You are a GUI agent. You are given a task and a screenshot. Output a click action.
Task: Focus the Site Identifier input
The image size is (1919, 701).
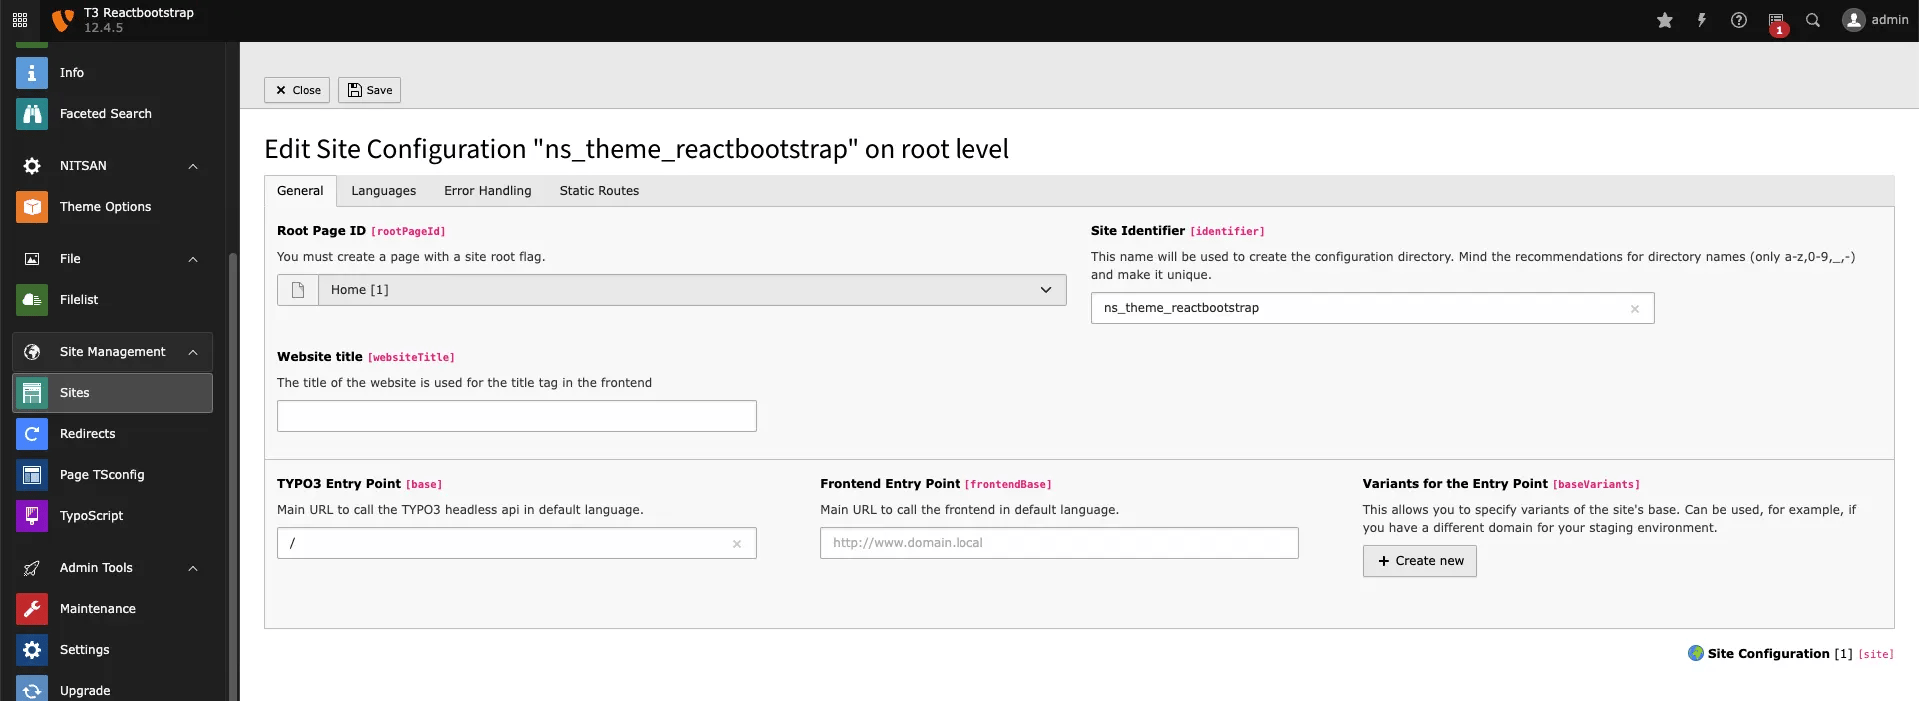pyautogui.click(x=1372, y=308)
